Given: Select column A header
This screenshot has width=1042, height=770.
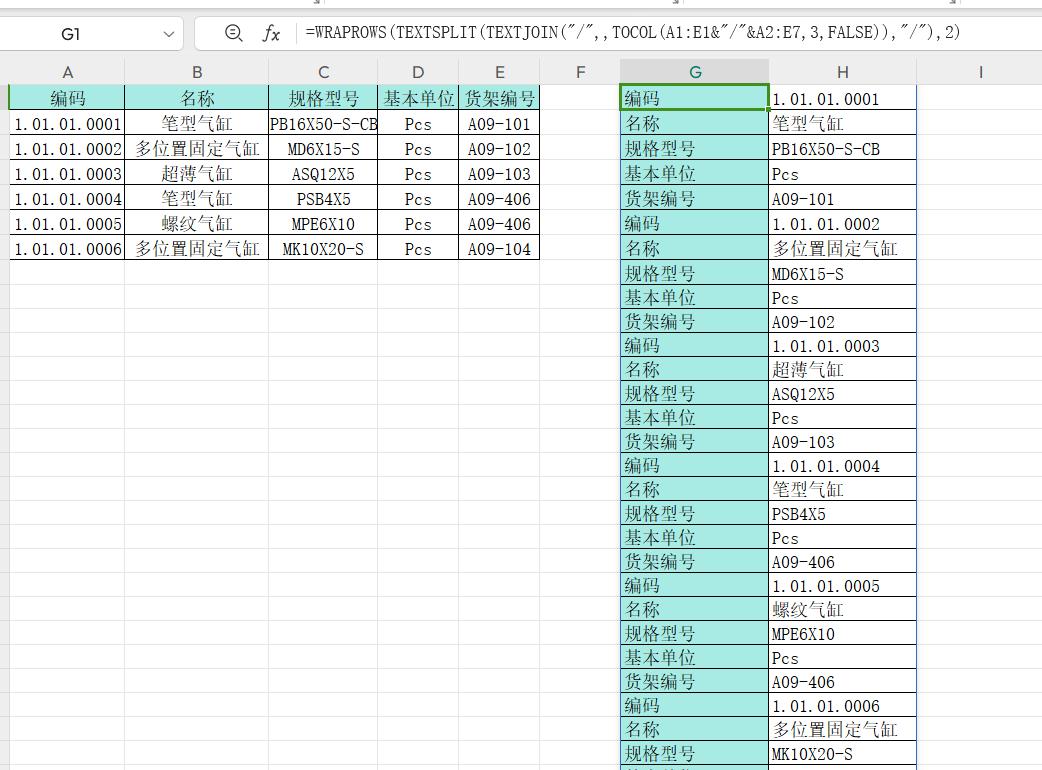Looking at the screenshot, I should [67, 72].
